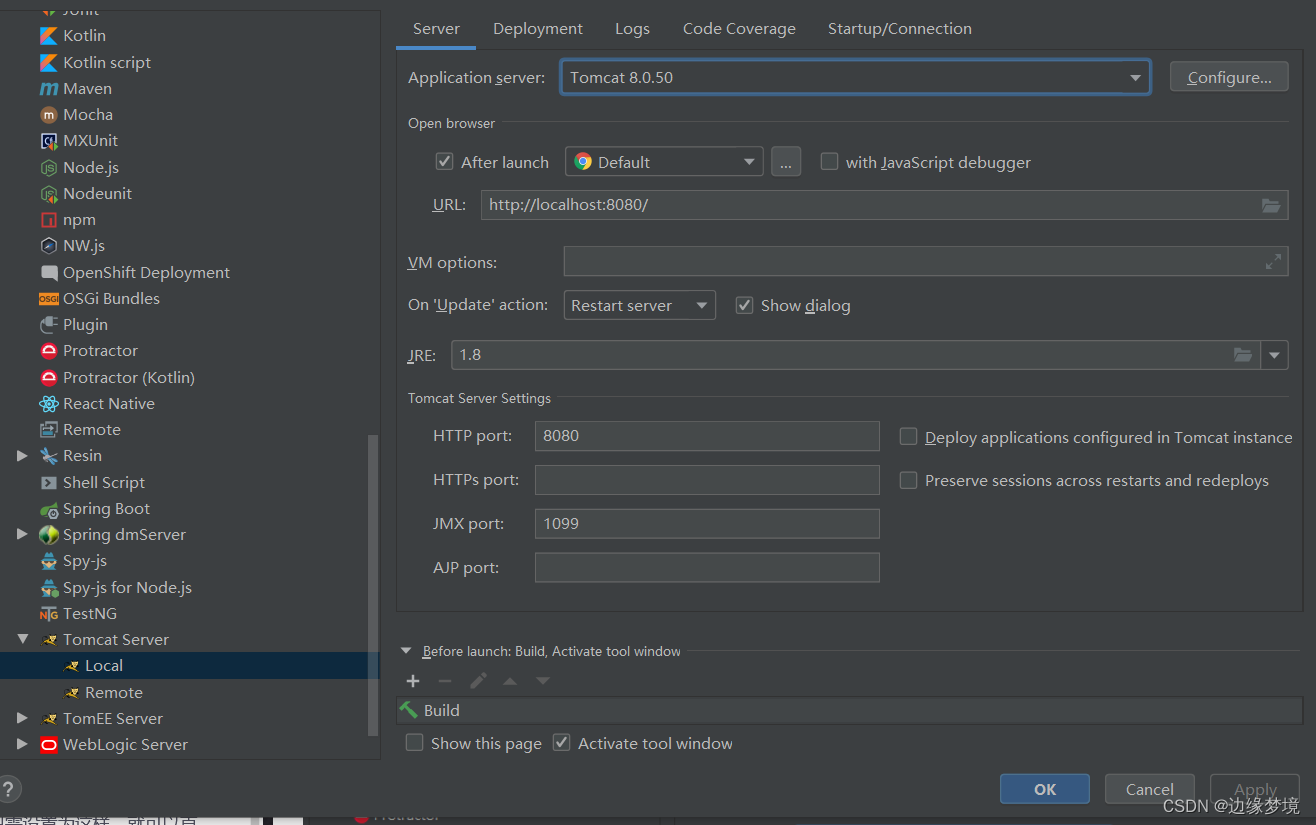Enable with JavaScript debugger checkbox

[x=829, y=161]
